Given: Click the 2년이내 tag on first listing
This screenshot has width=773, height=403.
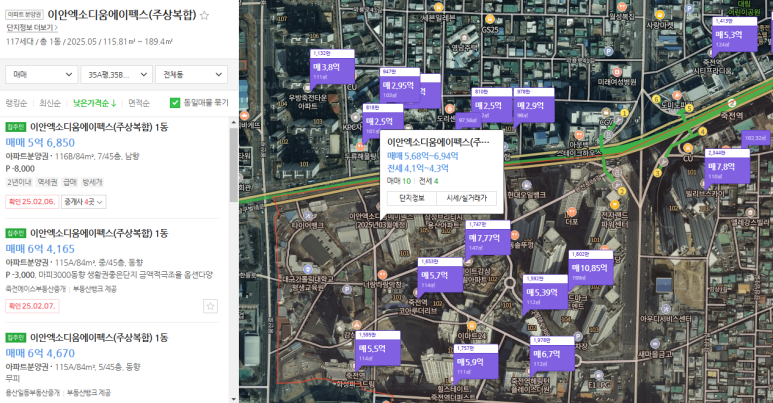Looking at the screenshot, I should tap(20, 182).
